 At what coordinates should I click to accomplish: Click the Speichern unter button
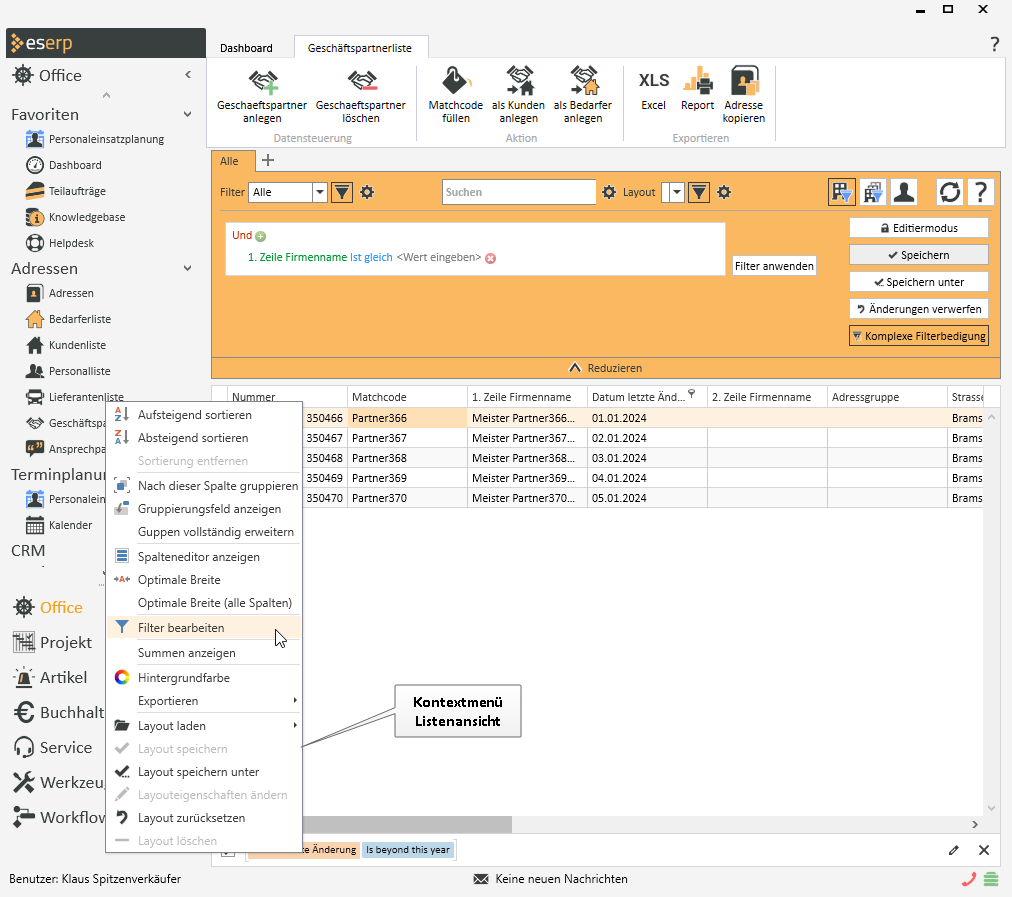point(919,282)
